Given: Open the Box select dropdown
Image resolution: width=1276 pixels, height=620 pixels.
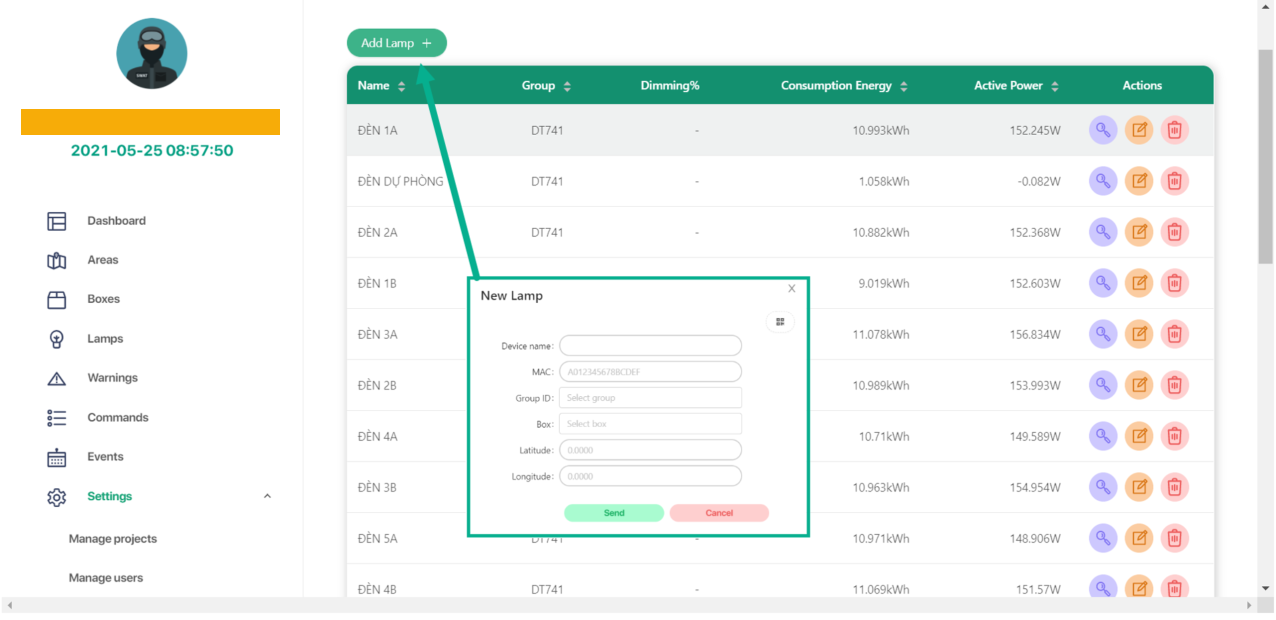Looking at the screenshot, I should 650,424.
